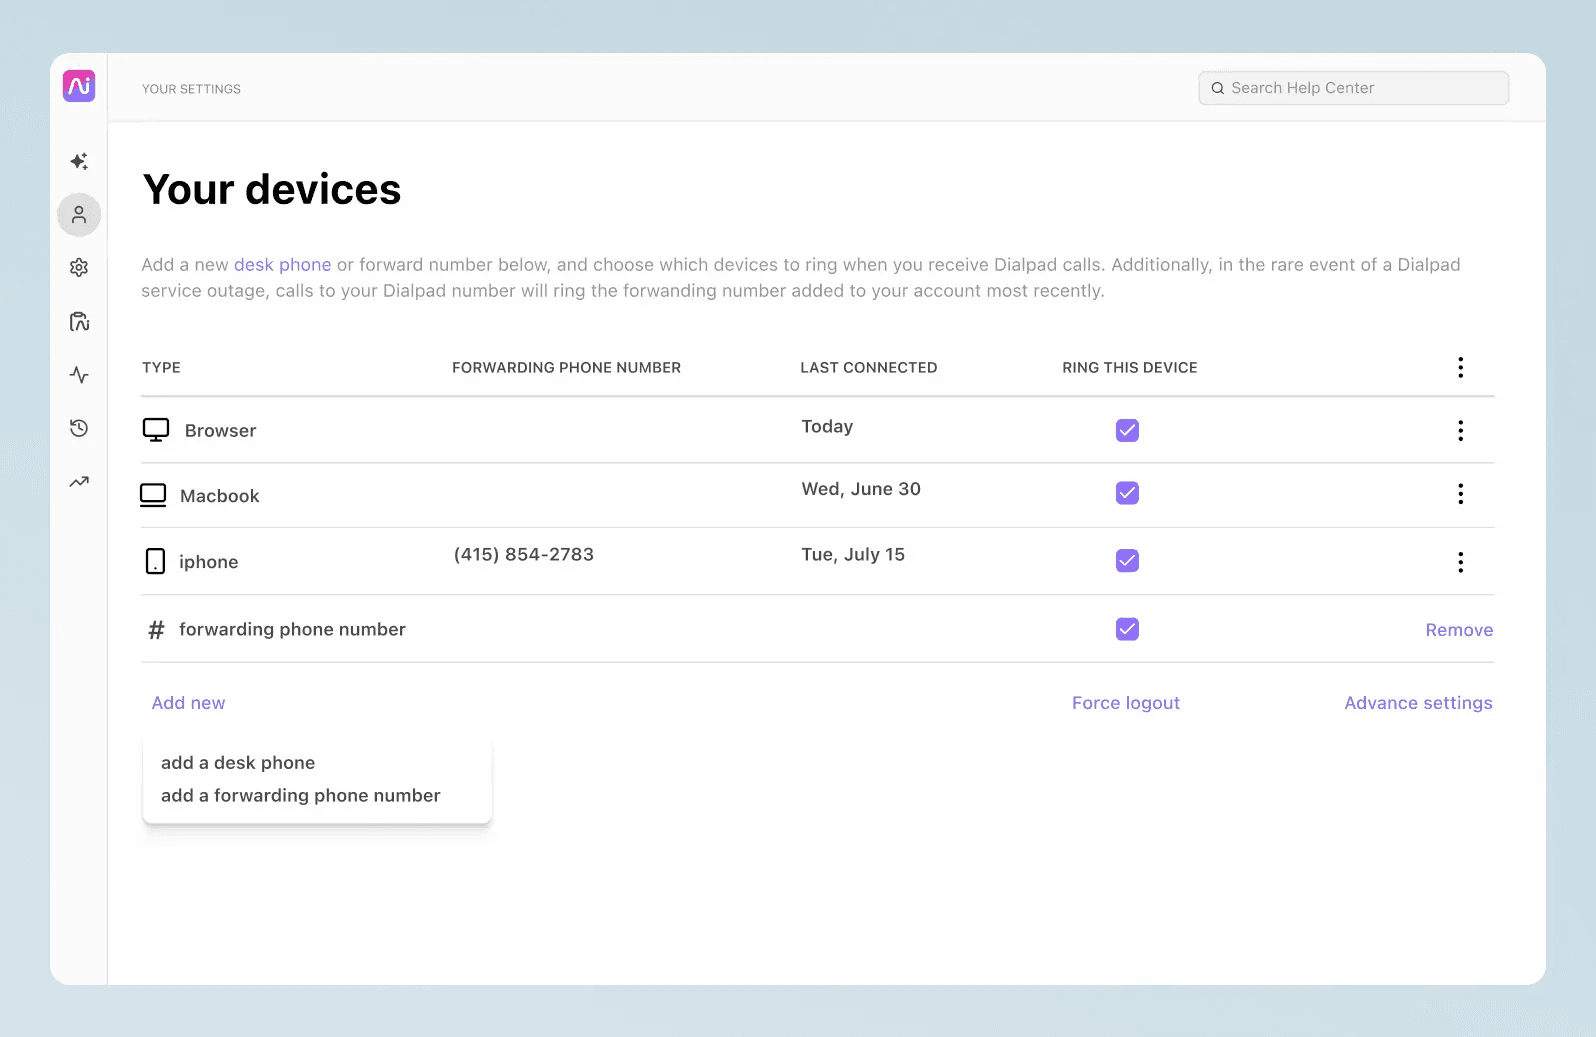Disable ringing on the iphone device
Screen dimensions: 1596x1037
[x=1127, y=560]
